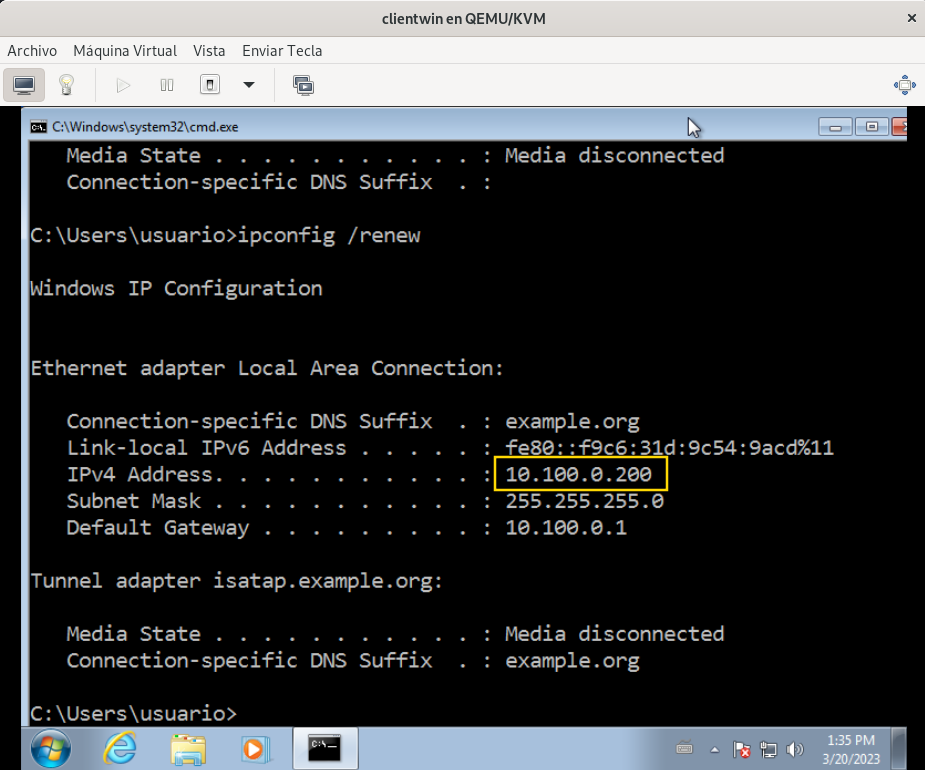
Task: Open virtual hardware details (lightbulb icon)
Action: tap(67, 85)
